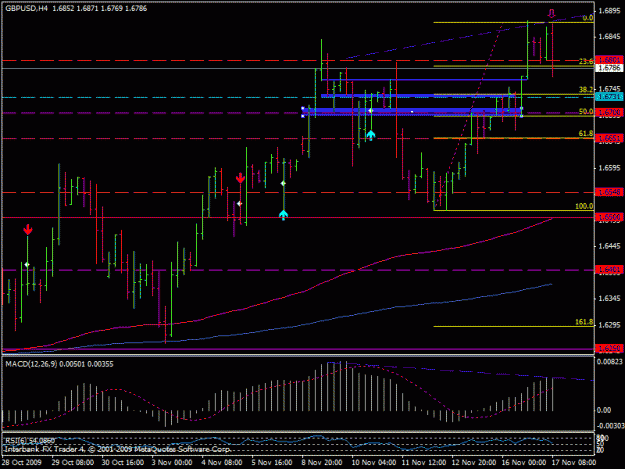Click the 17 Nov 08:00 time label
Image resolution: width=625 pixels, height=469 pixels.
coord(574,463)
